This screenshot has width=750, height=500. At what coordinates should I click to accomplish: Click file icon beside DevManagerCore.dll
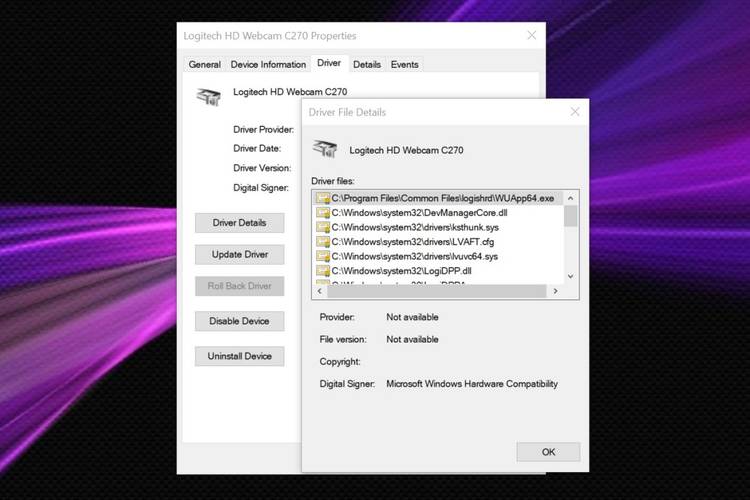pos(323,212)
